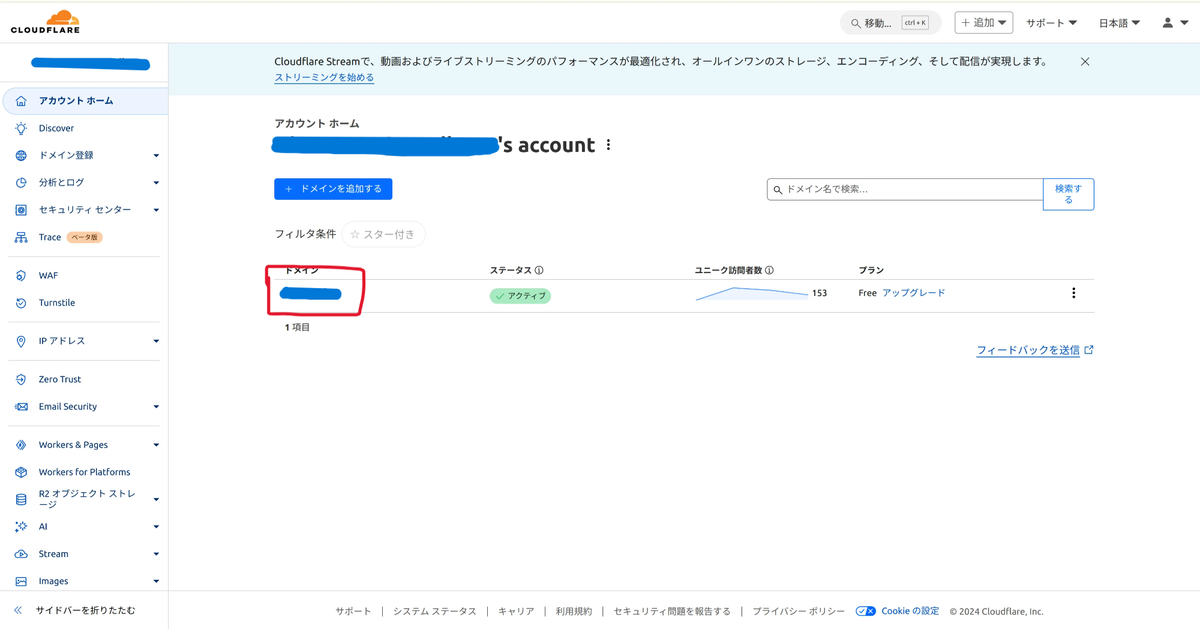This screenshot has width=1200, height=629.
Task: Click the ドメイン名で検索 input field
Action: (905, 189)
